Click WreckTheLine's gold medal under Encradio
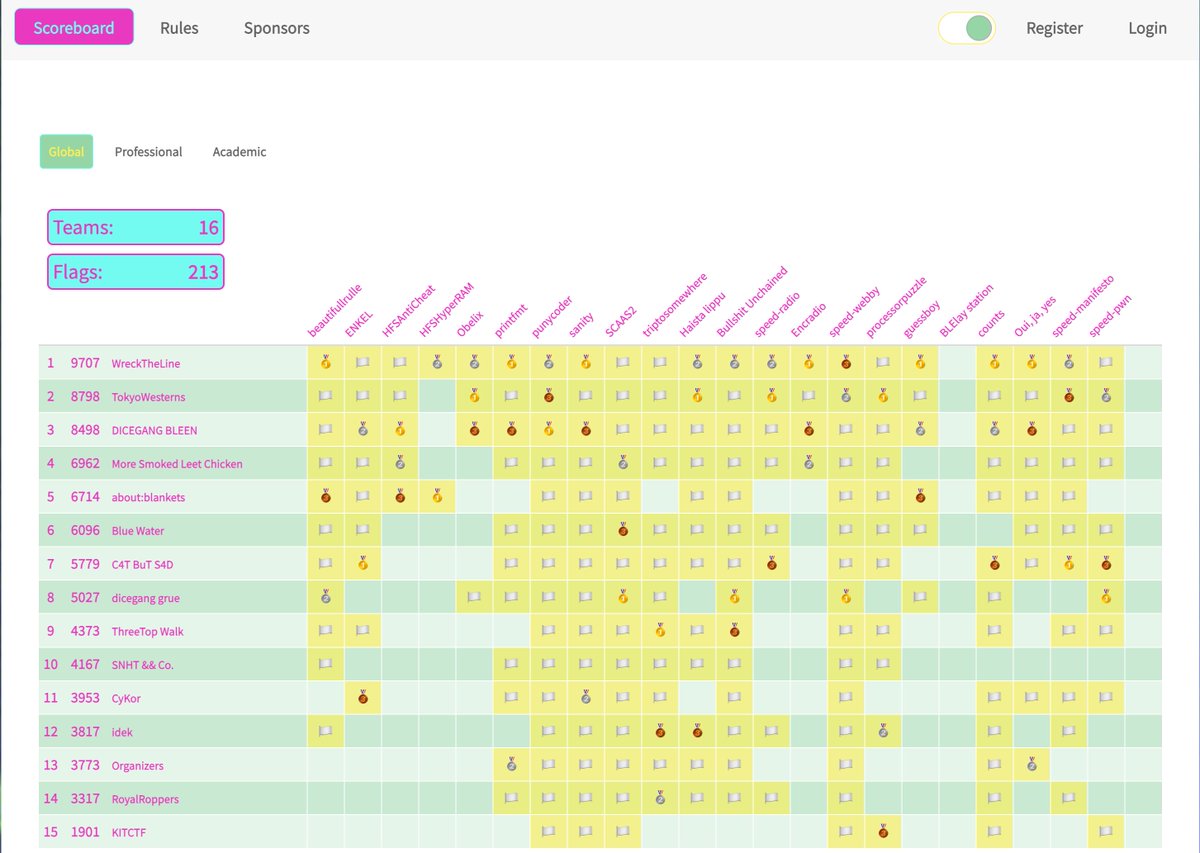Viewport: 1200px width, 853px height. click(809, 363)
